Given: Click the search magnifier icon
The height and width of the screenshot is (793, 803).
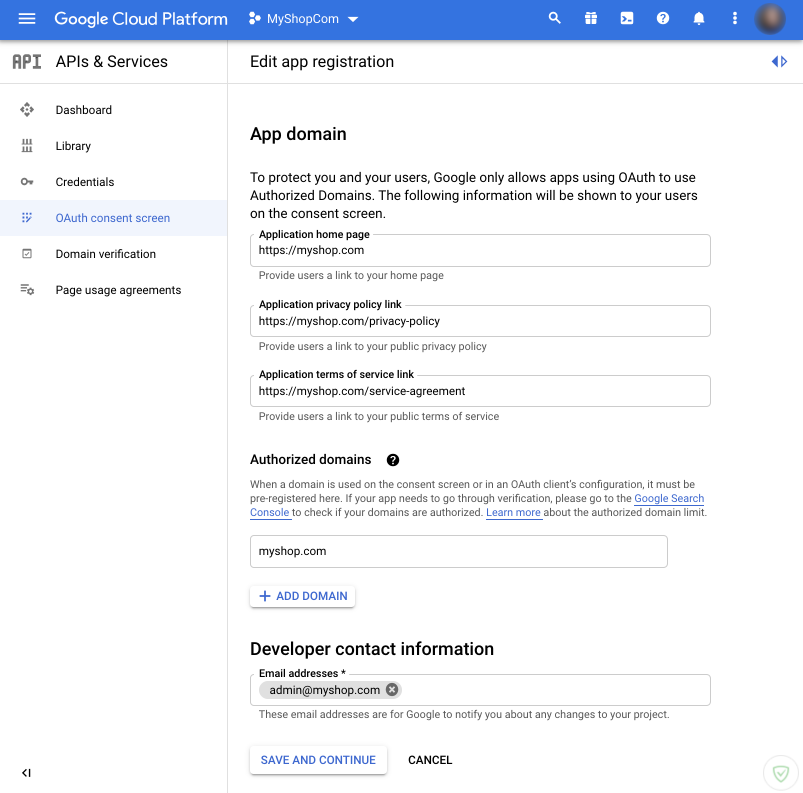Looking at the screenshot, I should click(x=554, y=18).
